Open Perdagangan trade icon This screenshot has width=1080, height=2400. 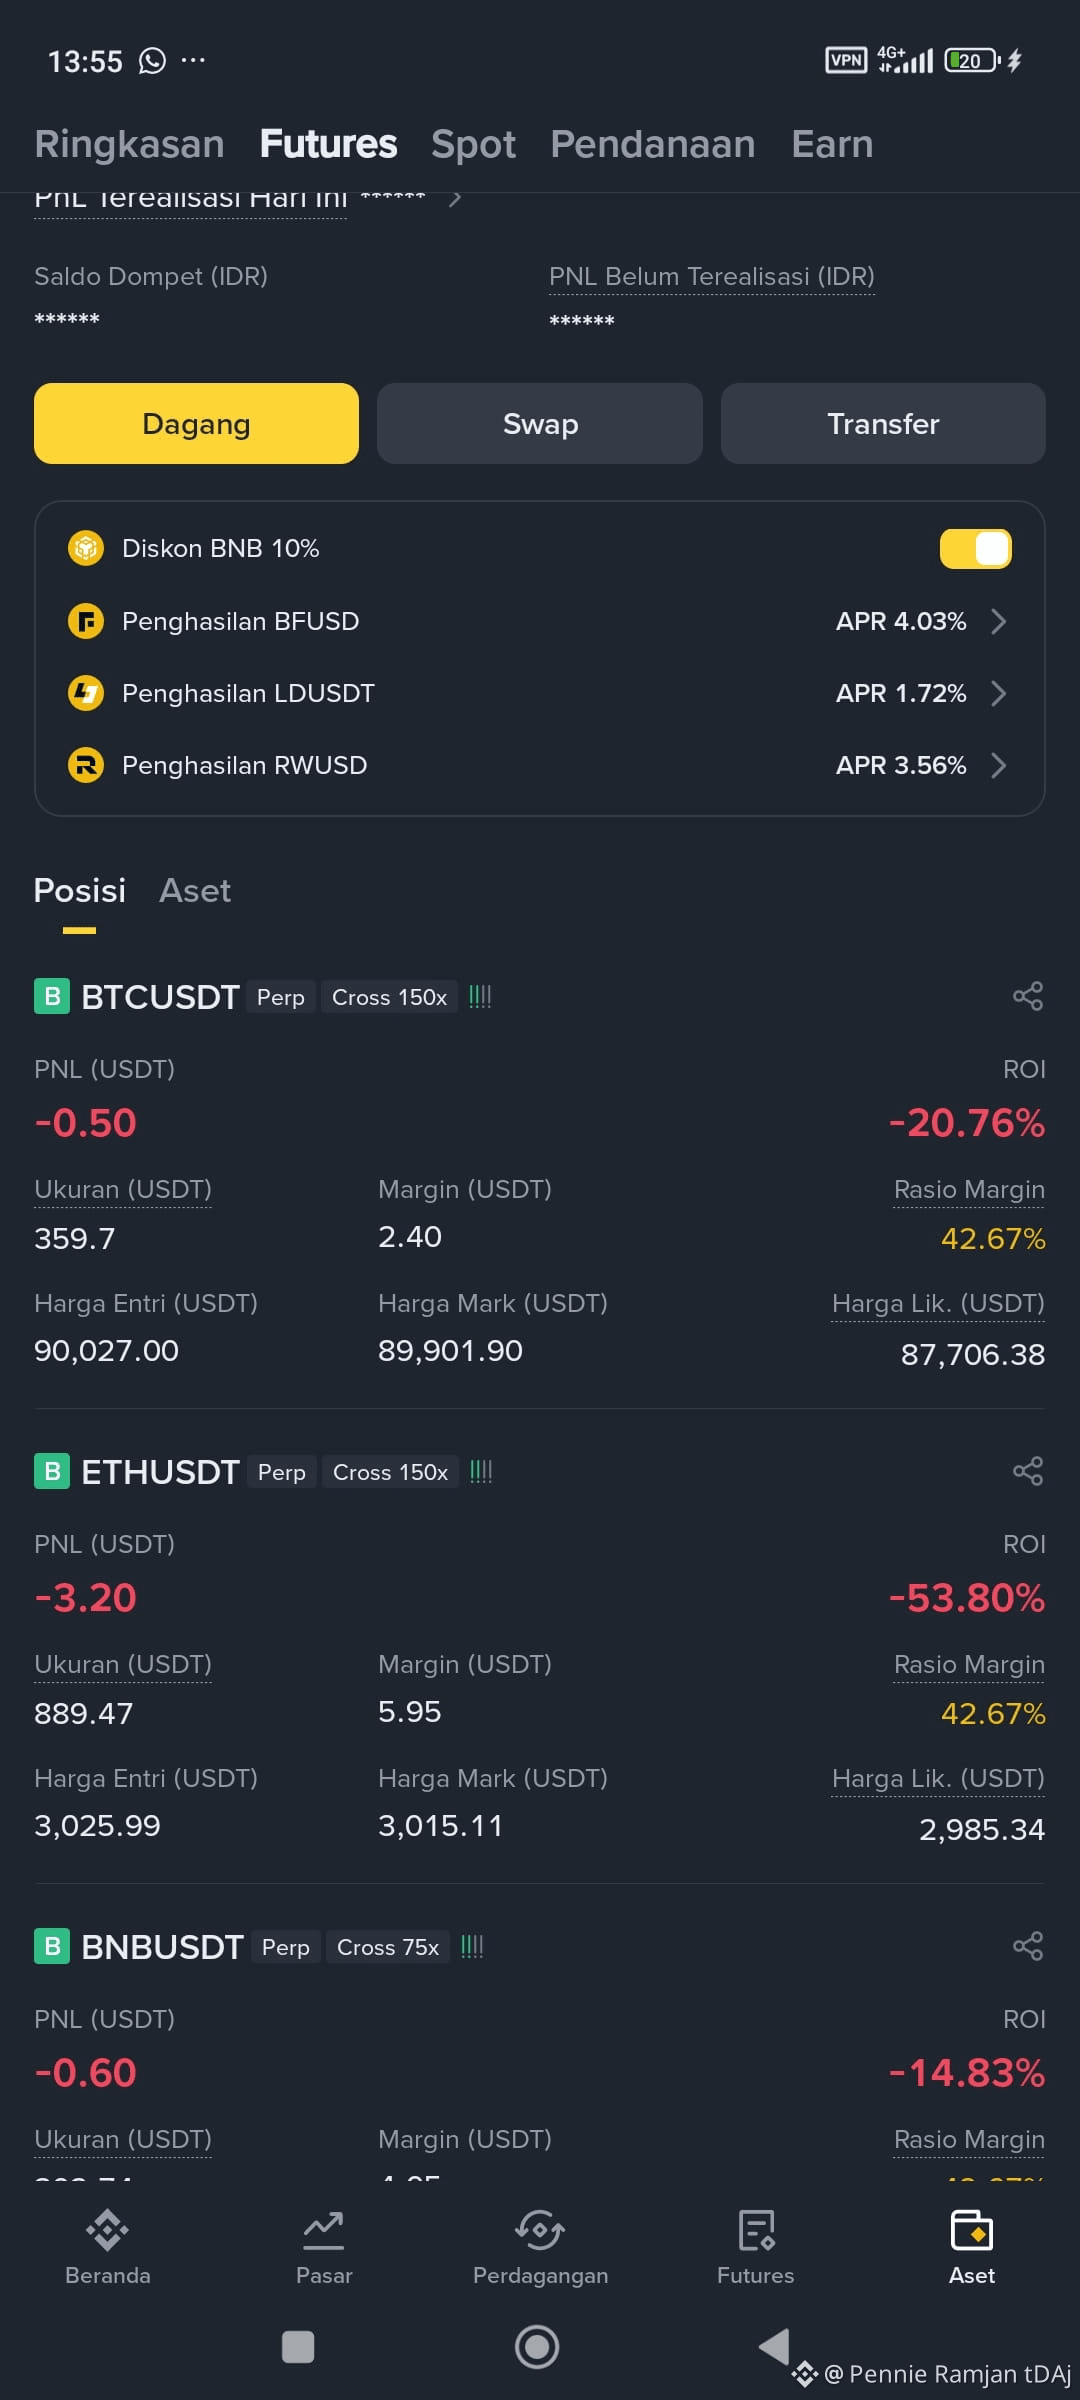click(540, 2229)
